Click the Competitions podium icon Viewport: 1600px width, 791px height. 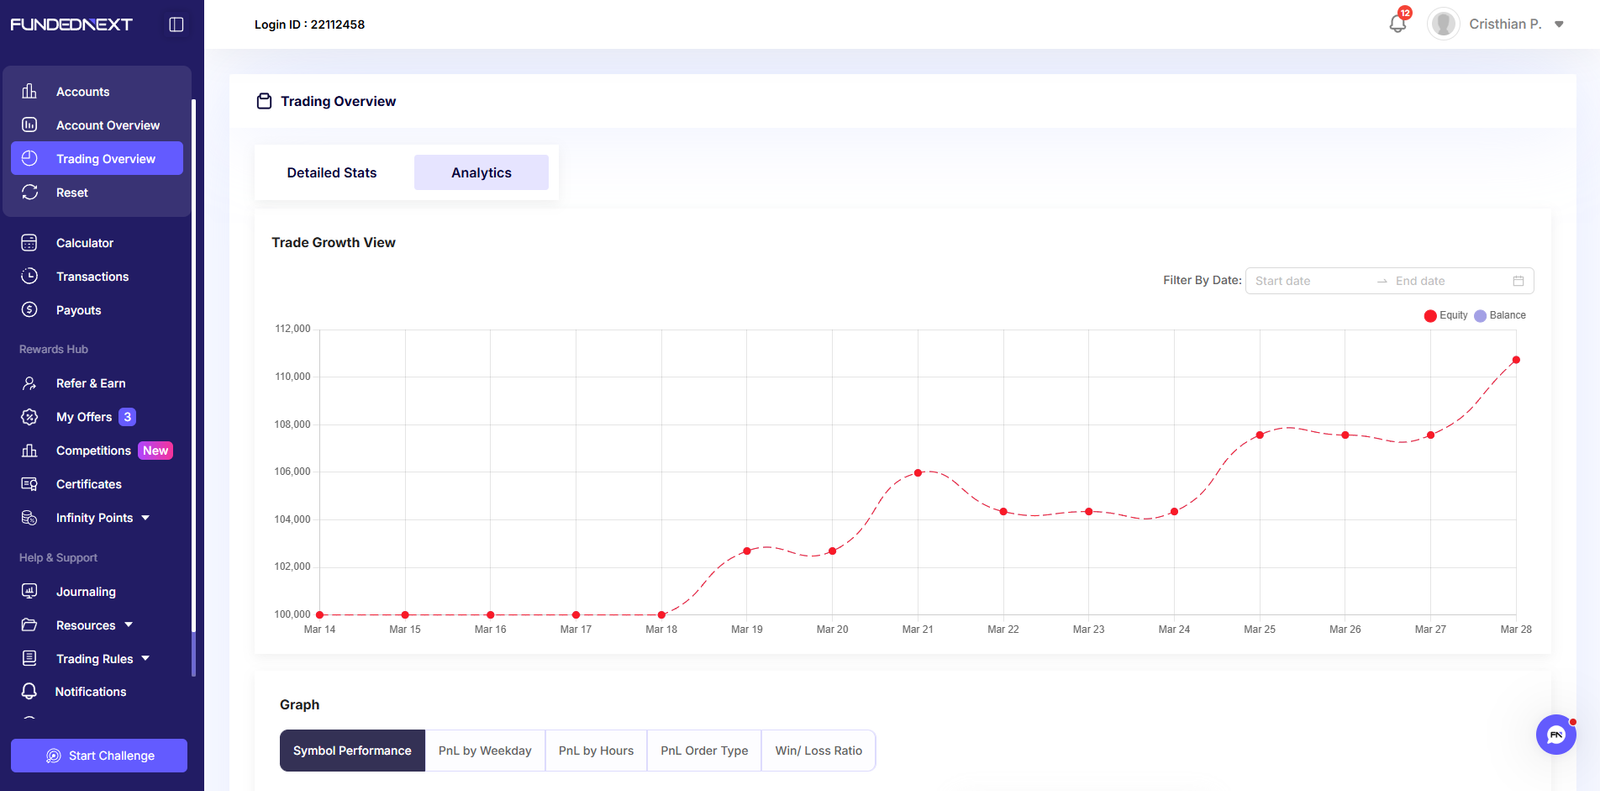pyautogui.click(x=29, y=450)
